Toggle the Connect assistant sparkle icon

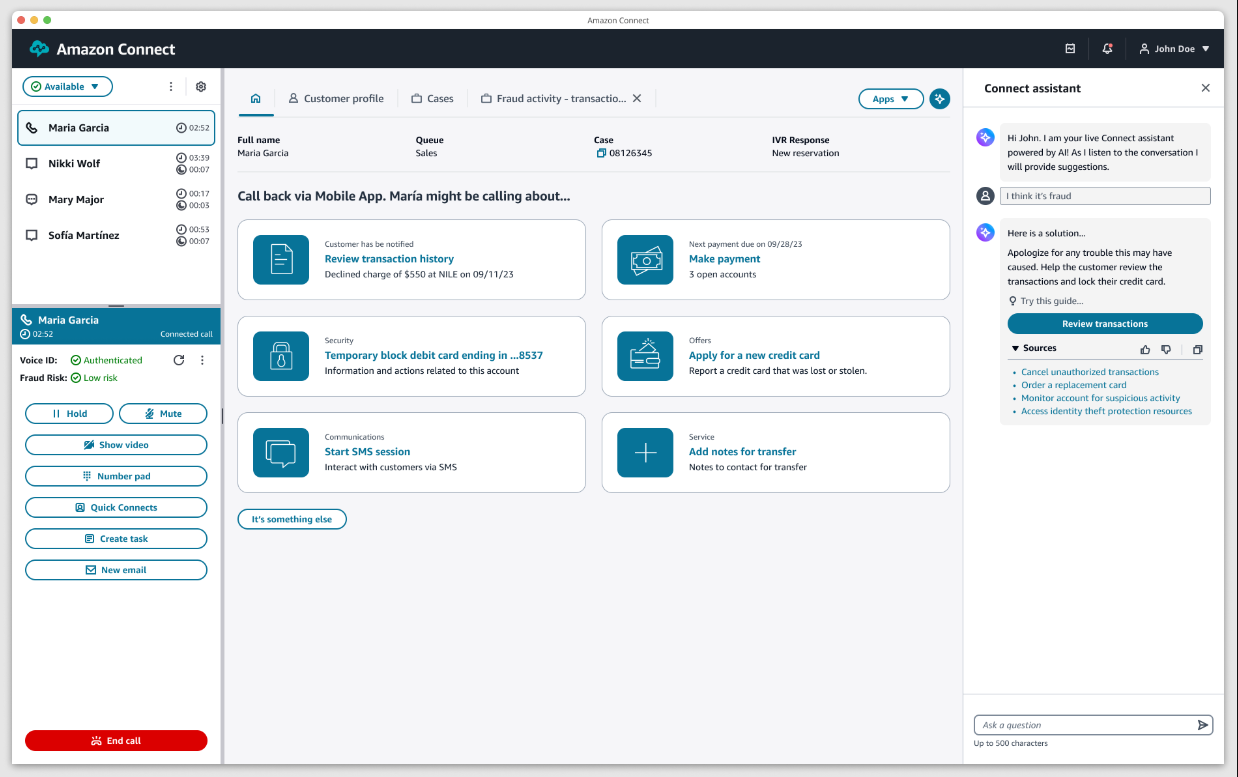[x=939, y=99]
